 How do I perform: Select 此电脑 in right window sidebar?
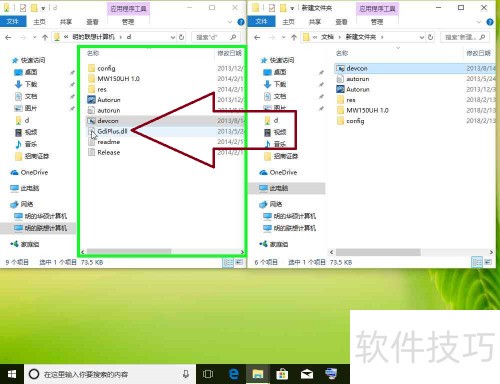(287, 188)
